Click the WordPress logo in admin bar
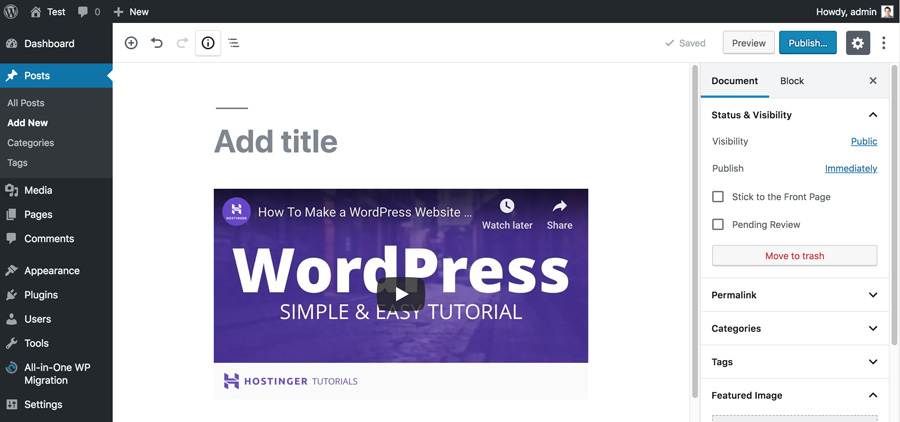Image resolution: width=900 pixels, height=422 pixels. click(11, 11)
